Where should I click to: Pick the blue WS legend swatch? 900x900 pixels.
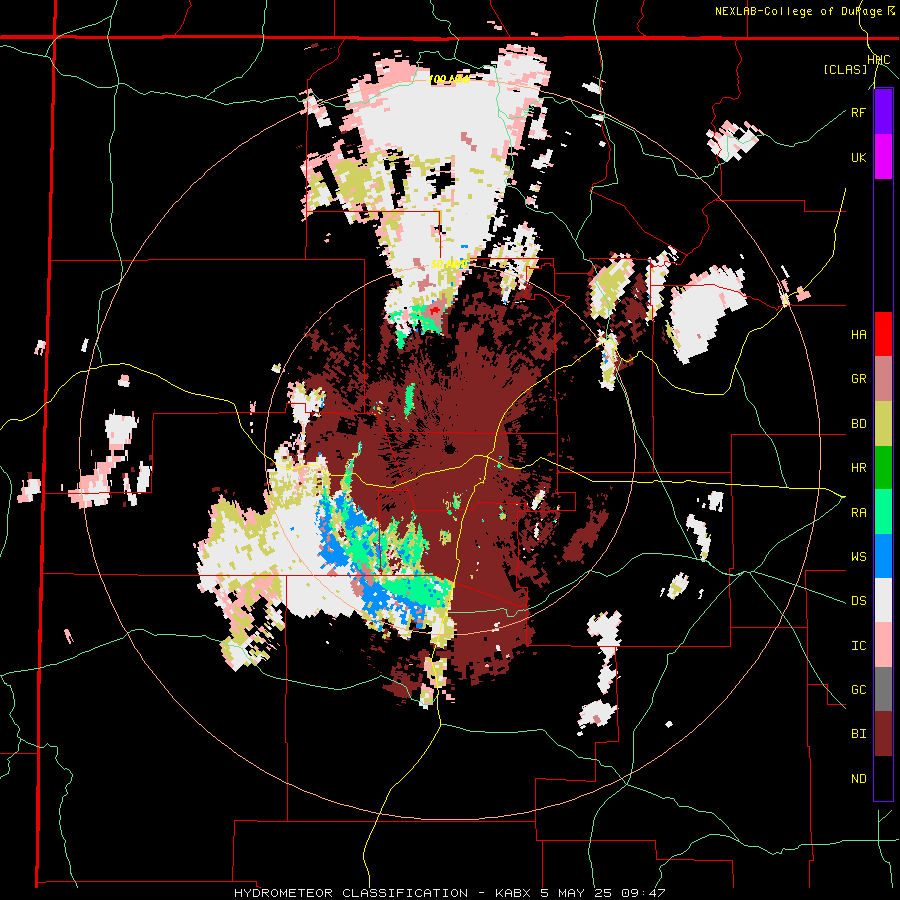point(883,556)
